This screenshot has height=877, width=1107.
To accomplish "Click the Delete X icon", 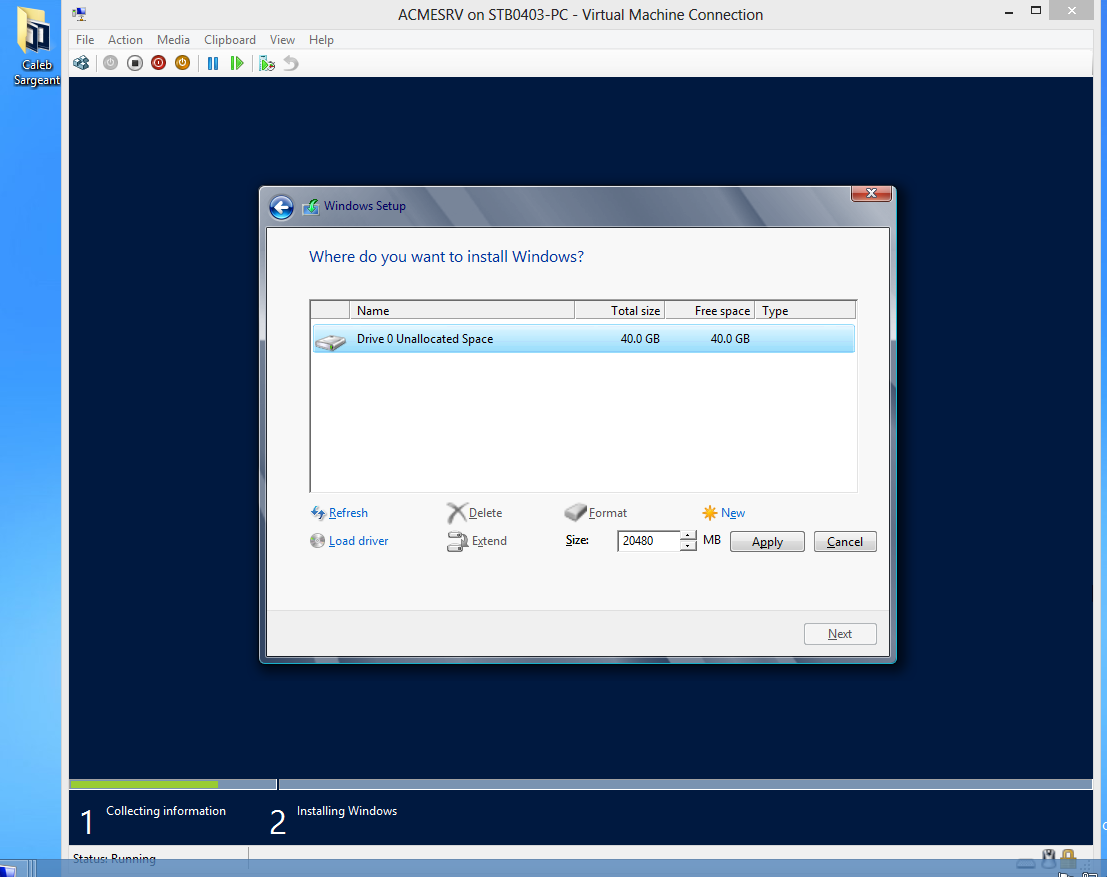I will [456, 513].
